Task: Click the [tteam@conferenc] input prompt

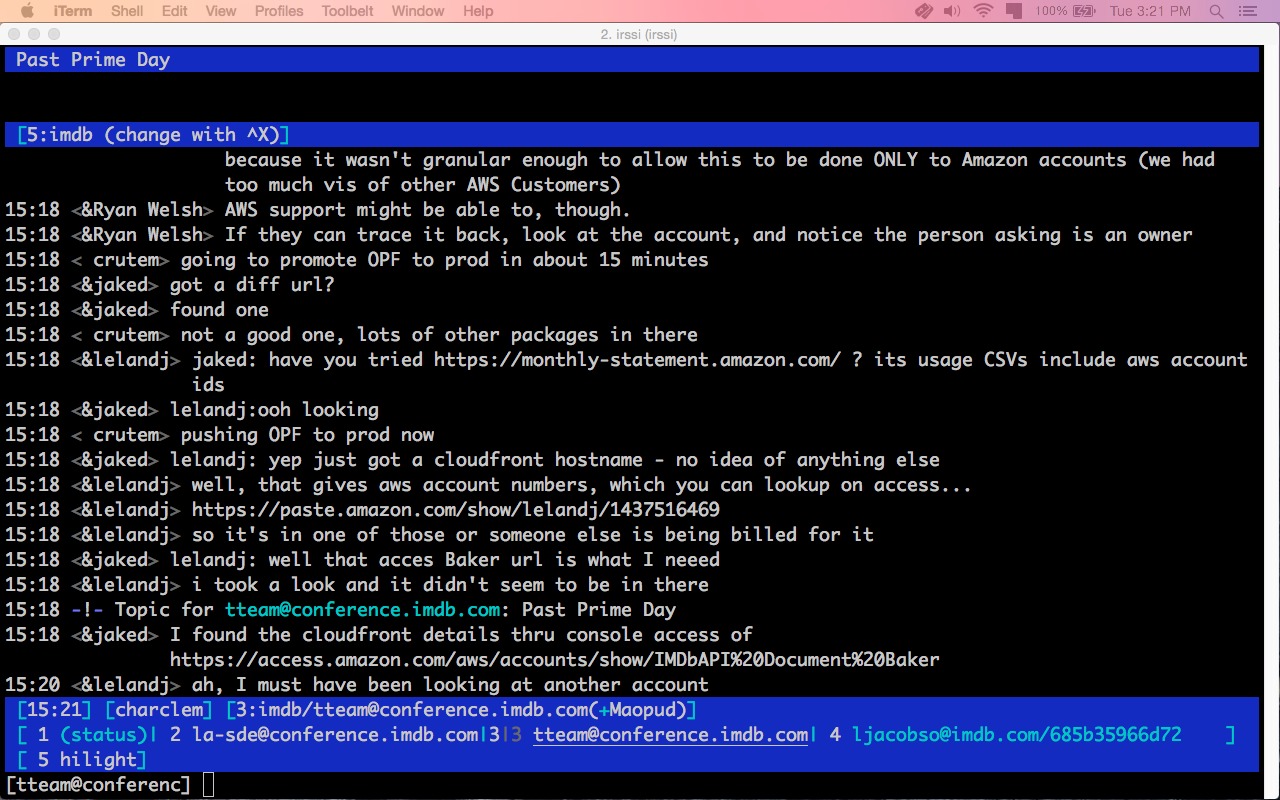Action: pos(98,785)
